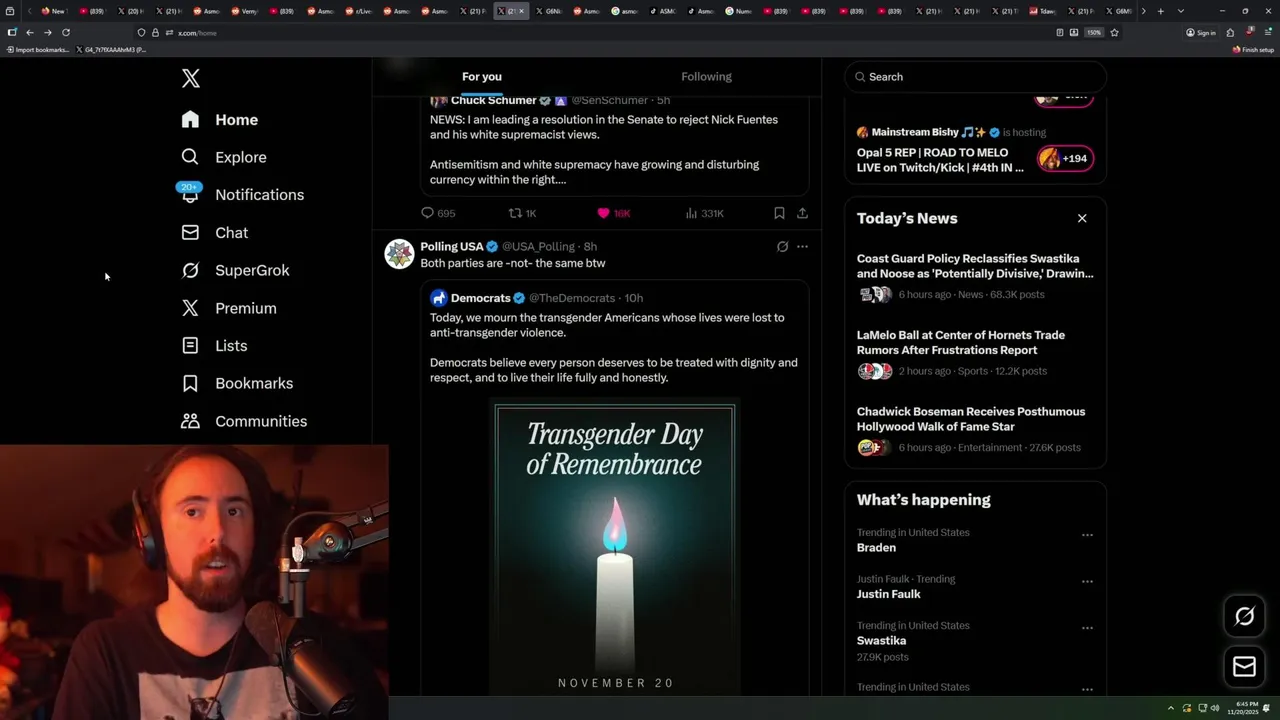Share Chuck Schumer's post
This screenshot has width=1280, height=720.
[802, 213]
